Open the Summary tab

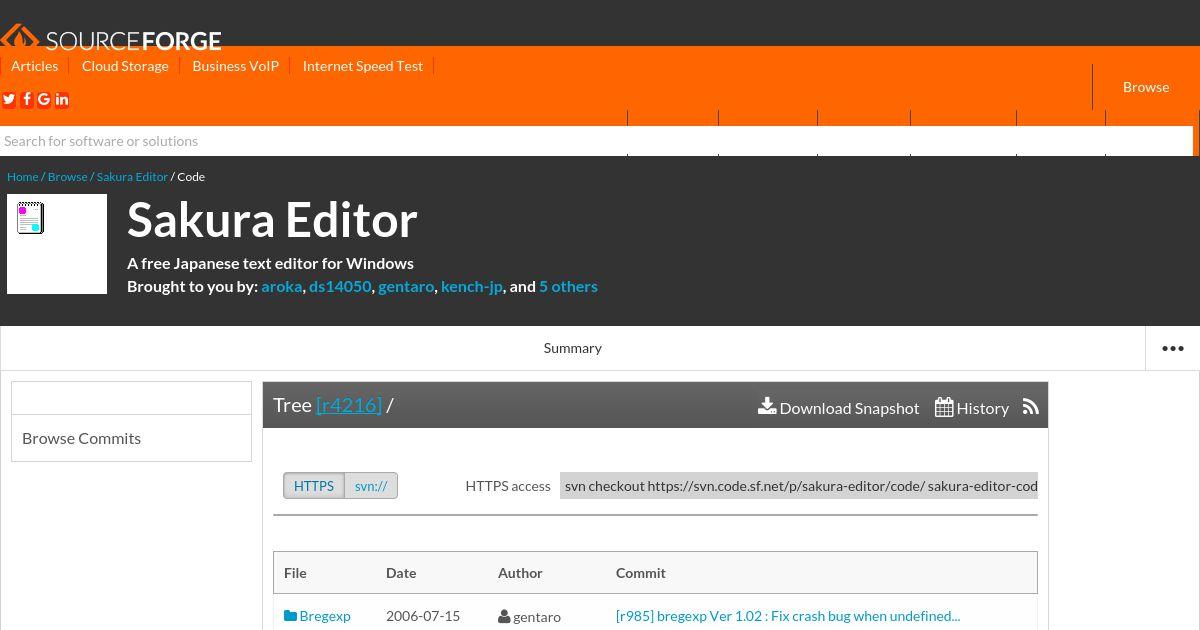click(573, 348)
